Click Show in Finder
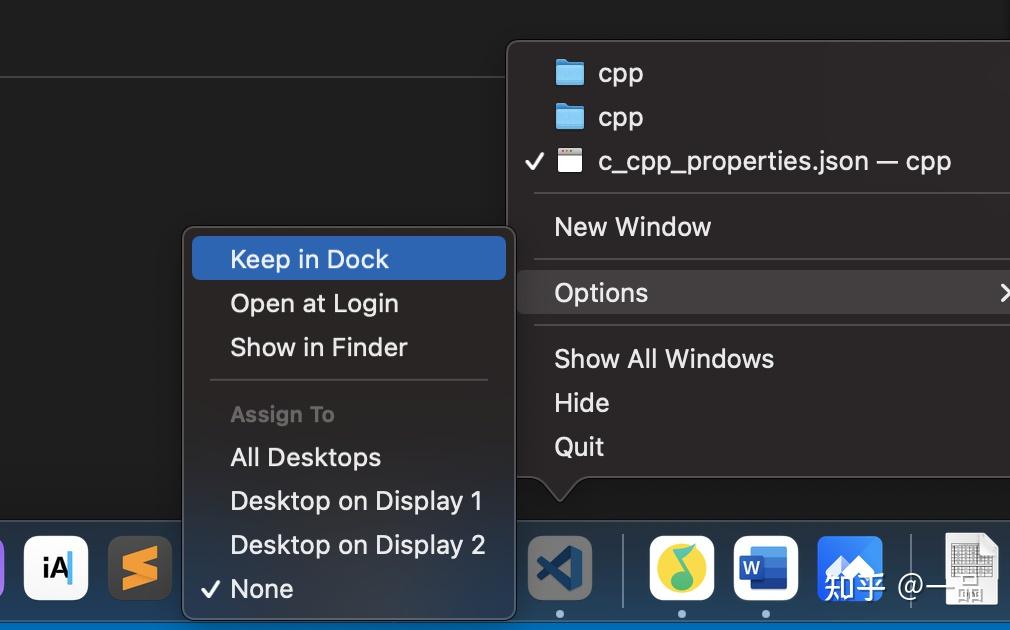Screen dimensions: 1010x630 [318, 347]
